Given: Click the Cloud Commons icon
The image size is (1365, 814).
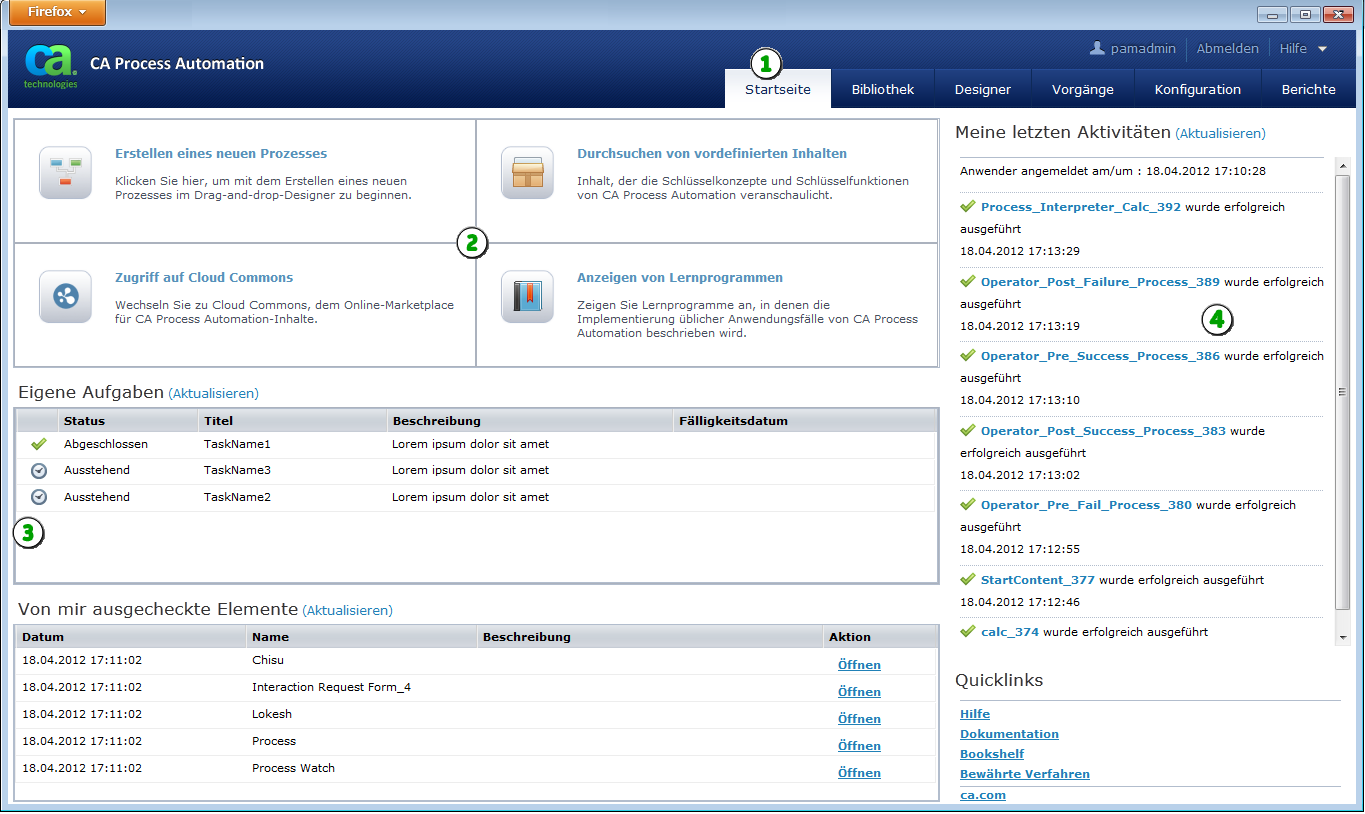Looking at the screenshot, I should coord(65,296).
